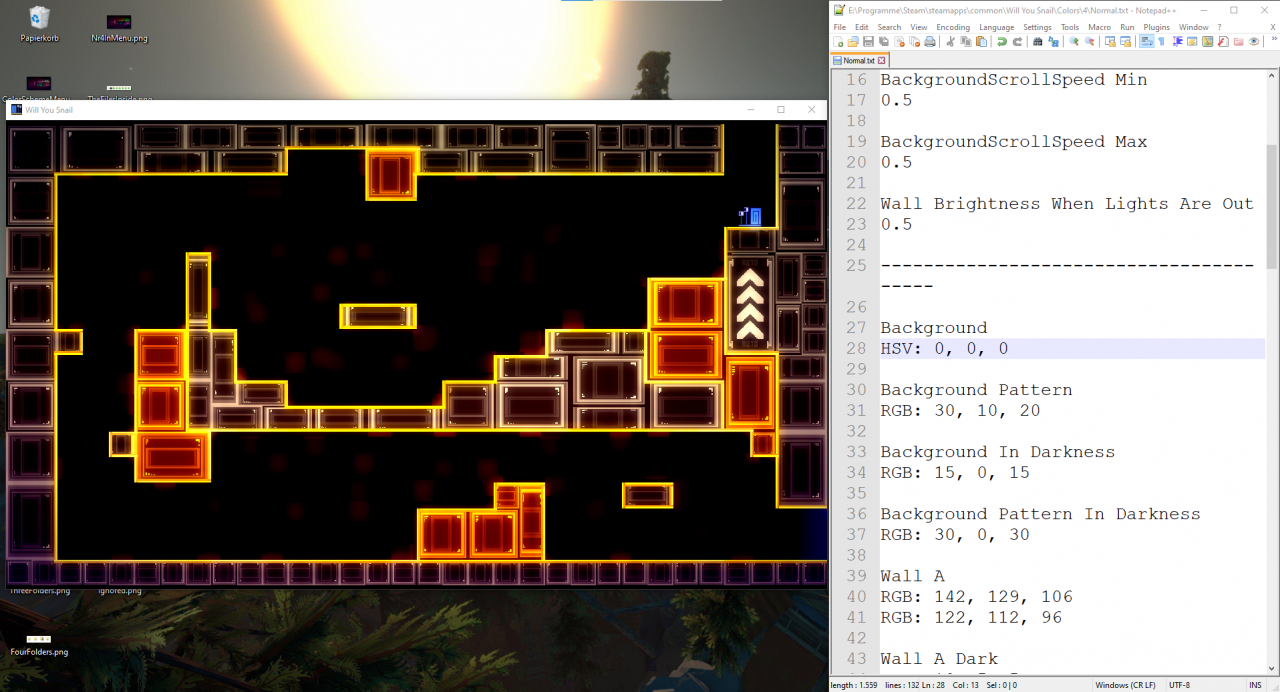Save the document with the floppy icon
The height and width of the screenshot is (692, 1280).
(868, 41)
